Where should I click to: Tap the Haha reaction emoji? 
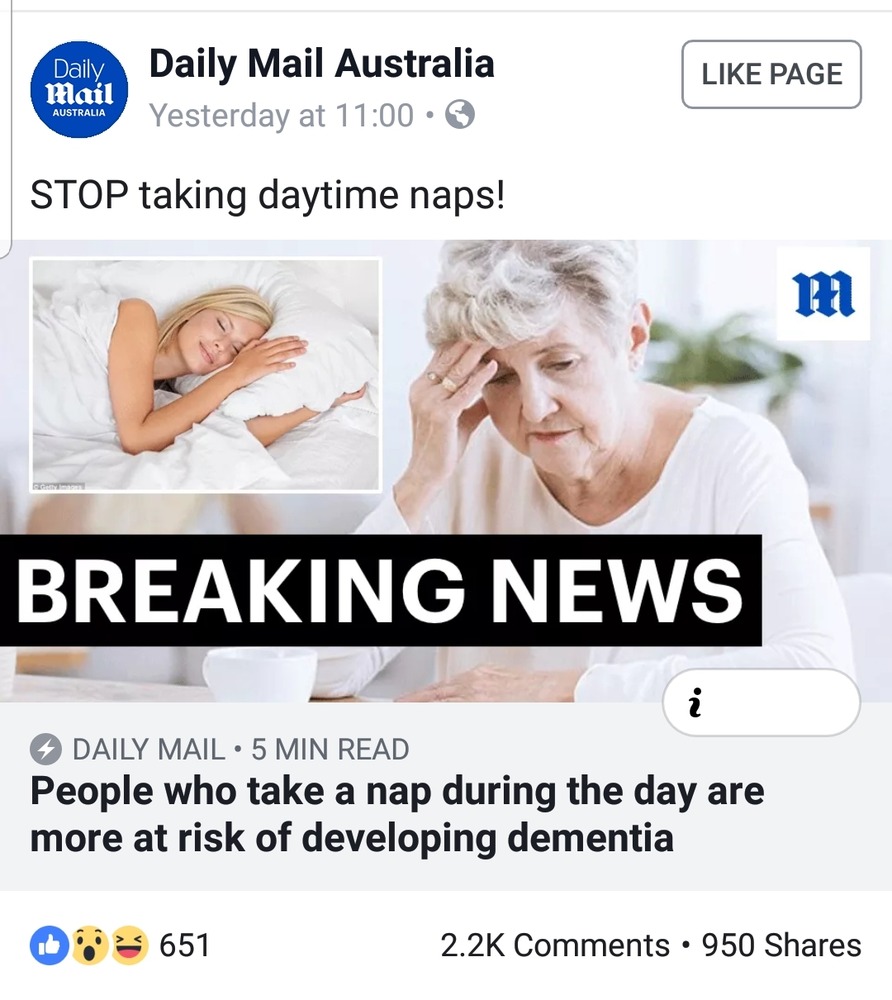click(129, 945)
